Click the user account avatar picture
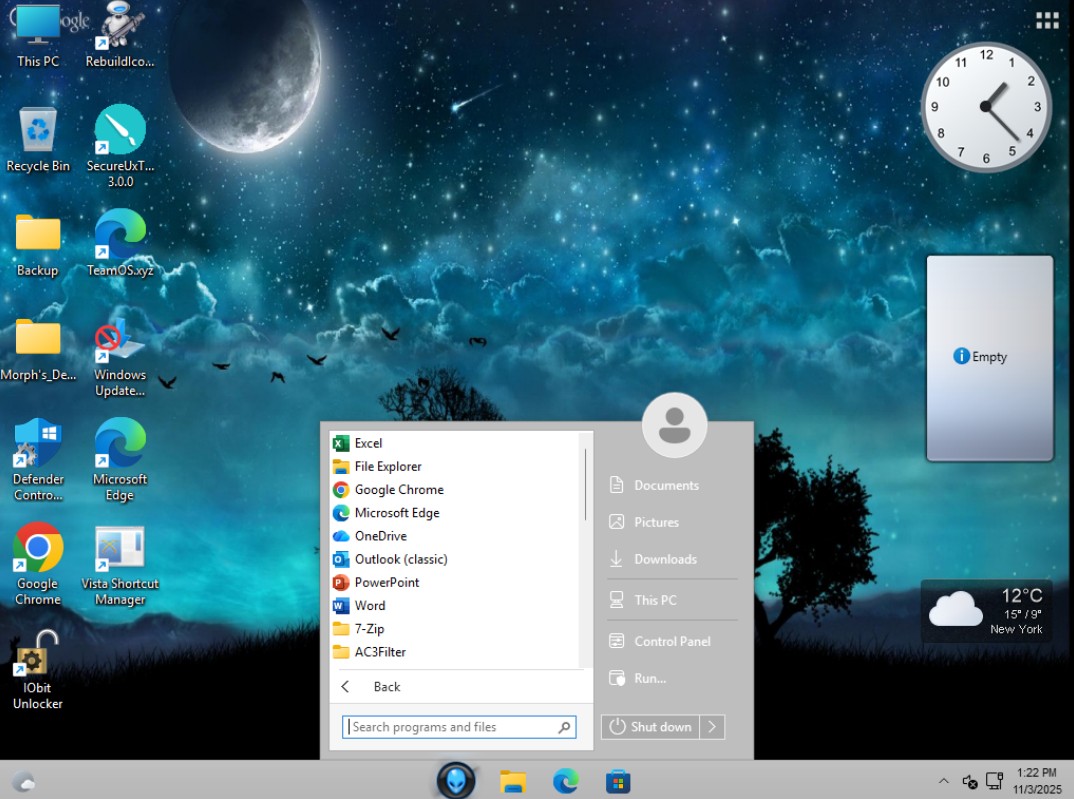This screenshot has height=799, width=1074. click(x=675, y=424)
